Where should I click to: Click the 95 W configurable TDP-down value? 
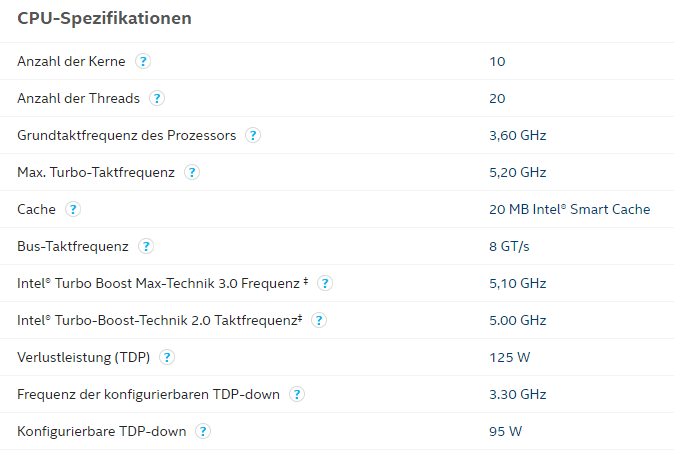click(506, 431)
